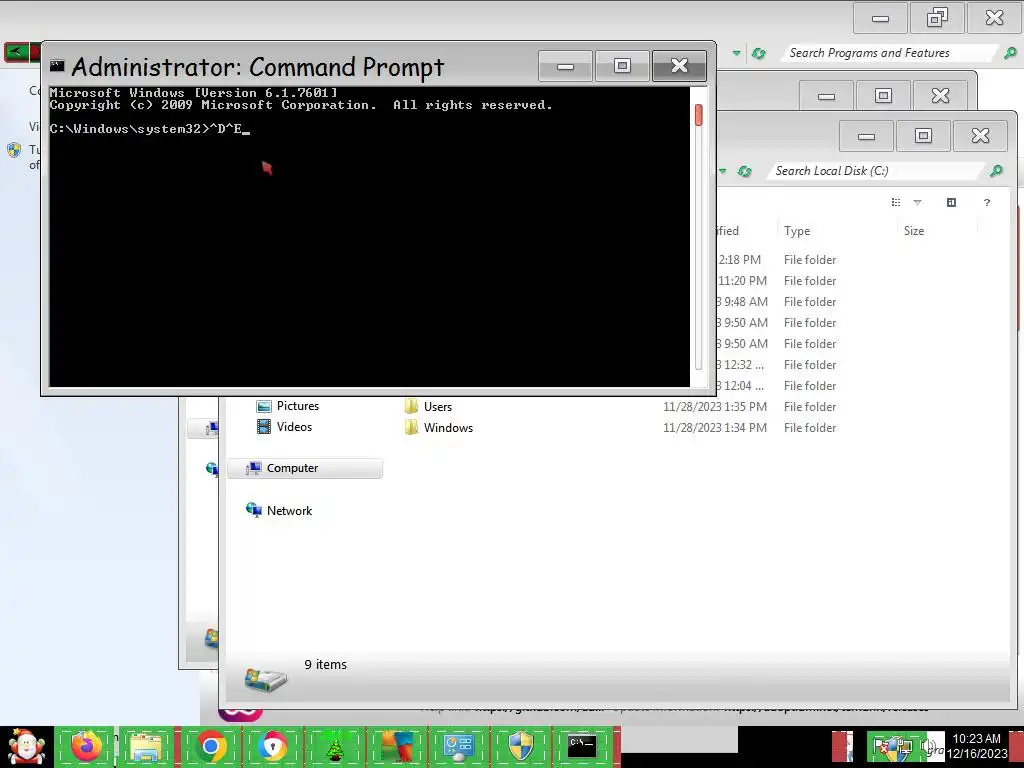Click refresh icon in Programs and Features window
This screenshot has height=768, width=1024.
[758, 54]
